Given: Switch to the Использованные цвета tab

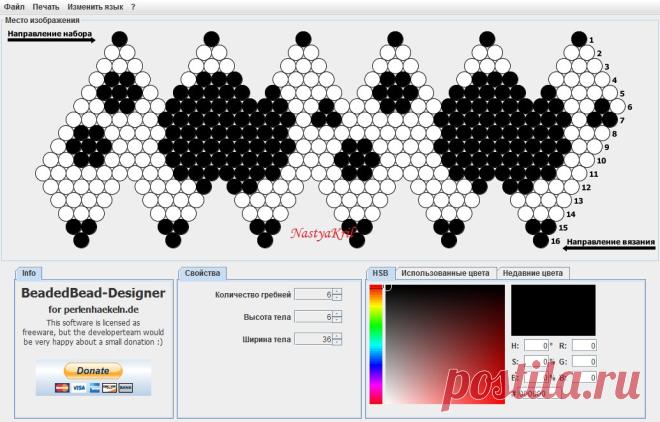Looking at the screenshot, I should click(445, 273).
